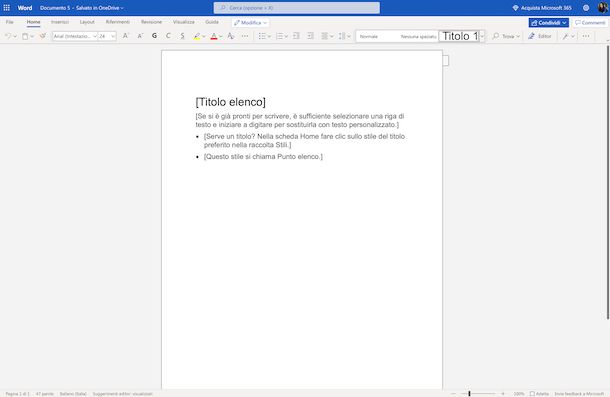The height and width of the screenshot is (397, 610).
Task: Decrease font size with the smaller A
Action: point(140,36)
